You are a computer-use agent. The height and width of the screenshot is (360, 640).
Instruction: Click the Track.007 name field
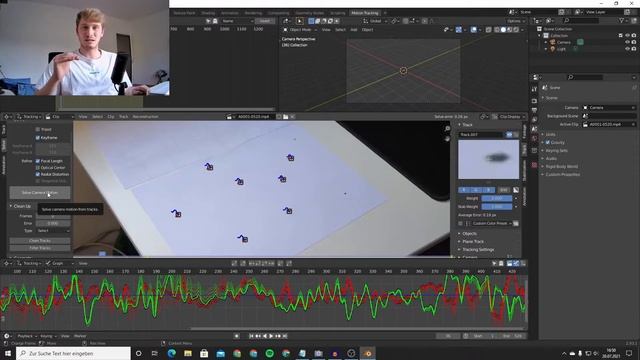[481, 134]
